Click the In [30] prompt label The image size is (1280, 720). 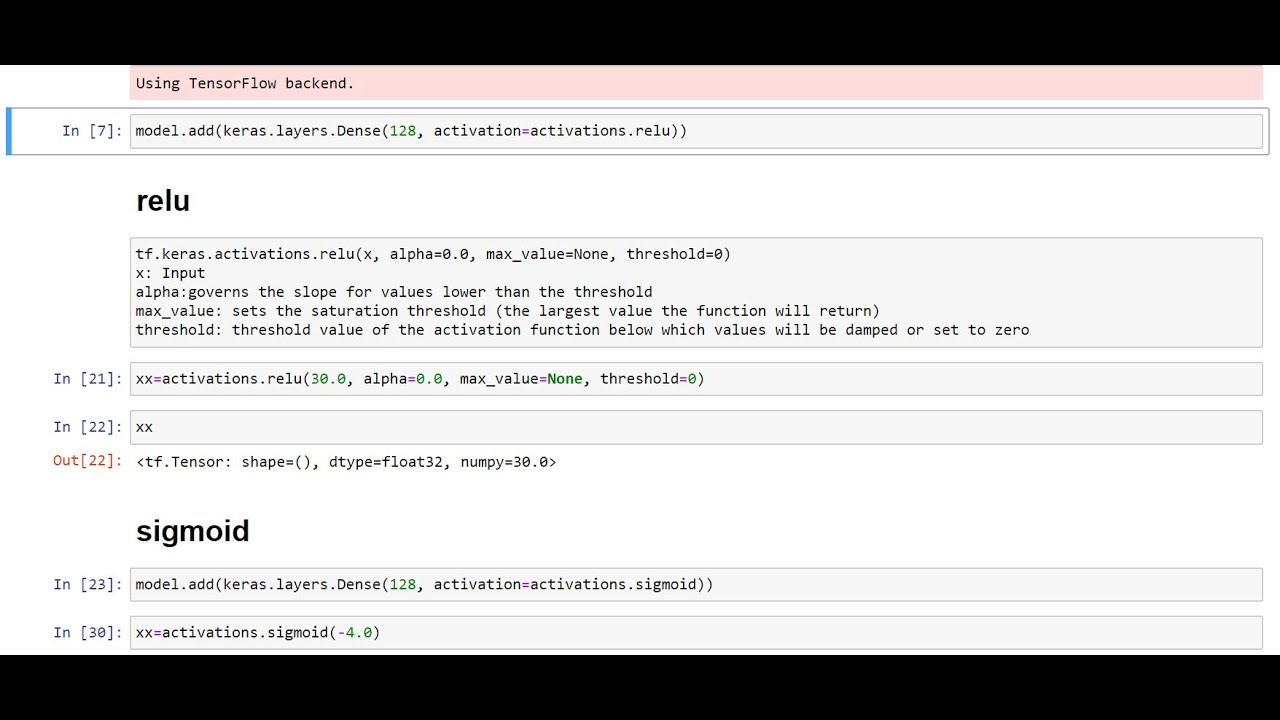pyautogui.click(x=88, y=632)
